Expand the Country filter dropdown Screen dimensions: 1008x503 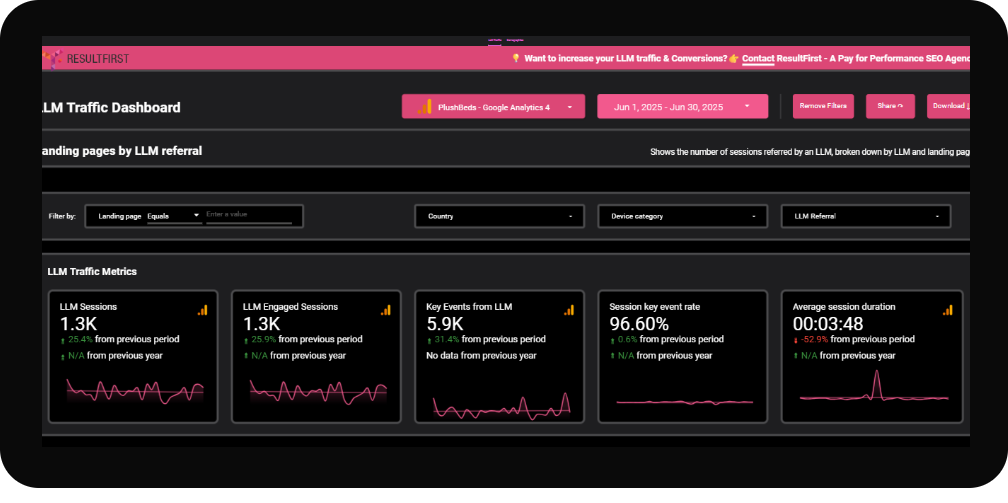click(x=499, y=216)
